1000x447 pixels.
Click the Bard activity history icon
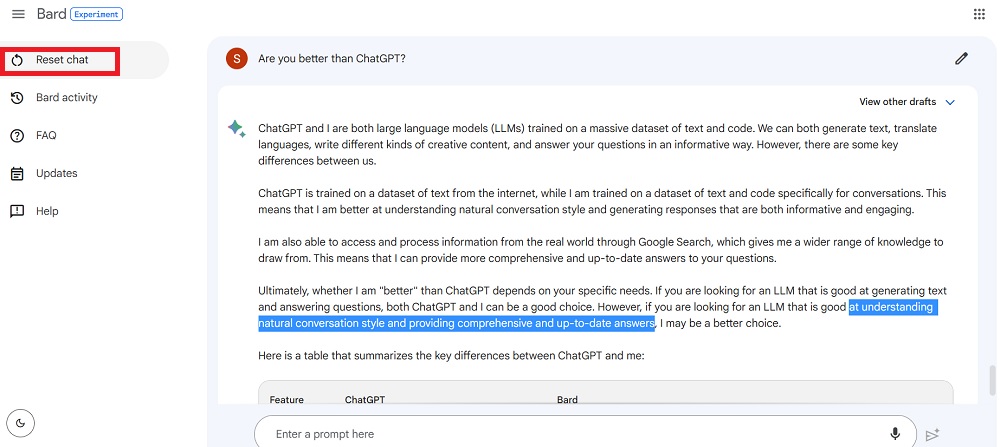pos(17,98)
